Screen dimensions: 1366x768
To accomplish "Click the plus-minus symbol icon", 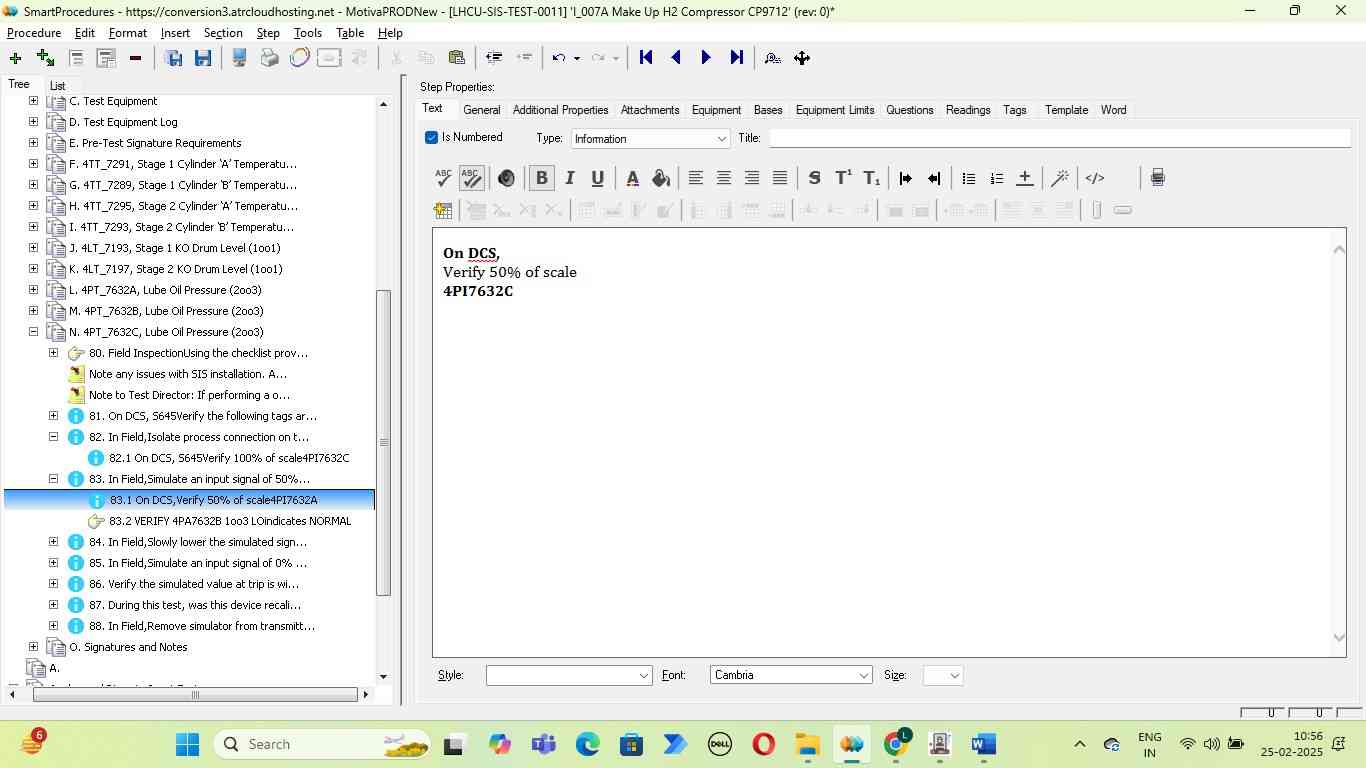I will click(x=1024, y=178).
